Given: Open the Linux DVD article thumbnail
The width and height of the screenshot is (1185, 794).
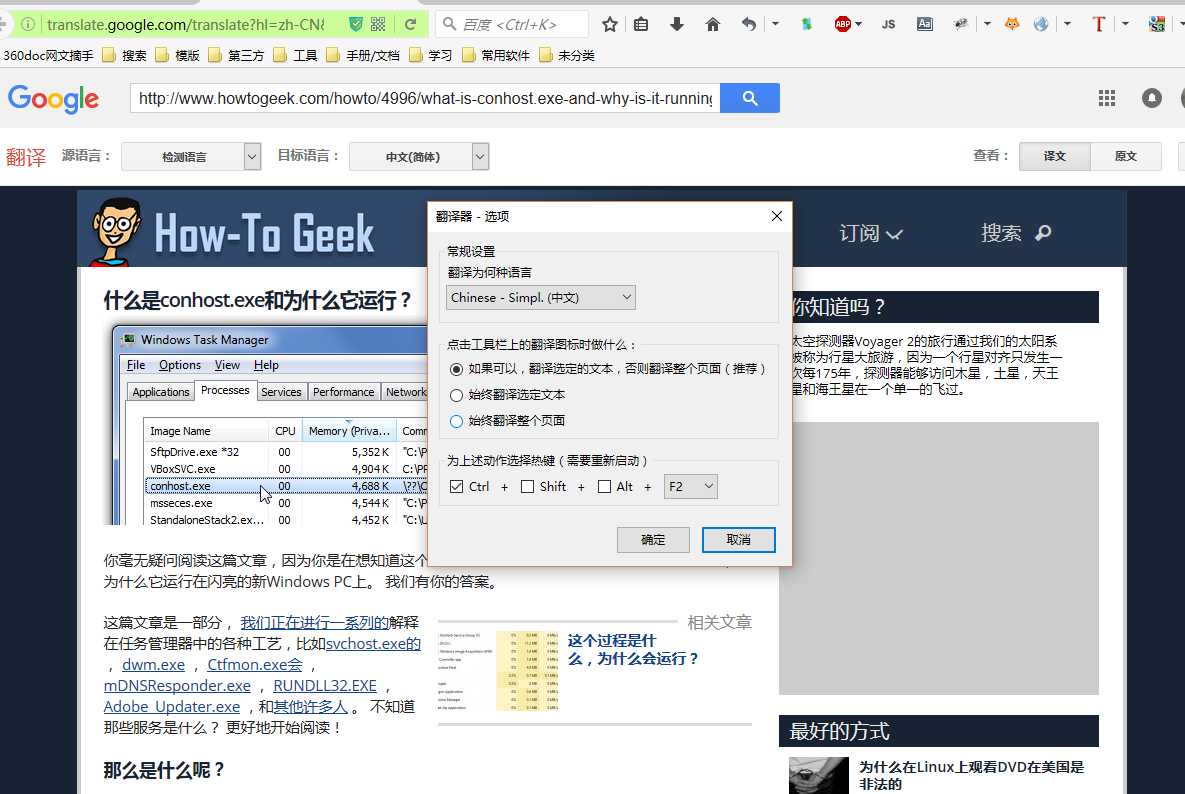Looking at the screenshot, I should 818,775.
